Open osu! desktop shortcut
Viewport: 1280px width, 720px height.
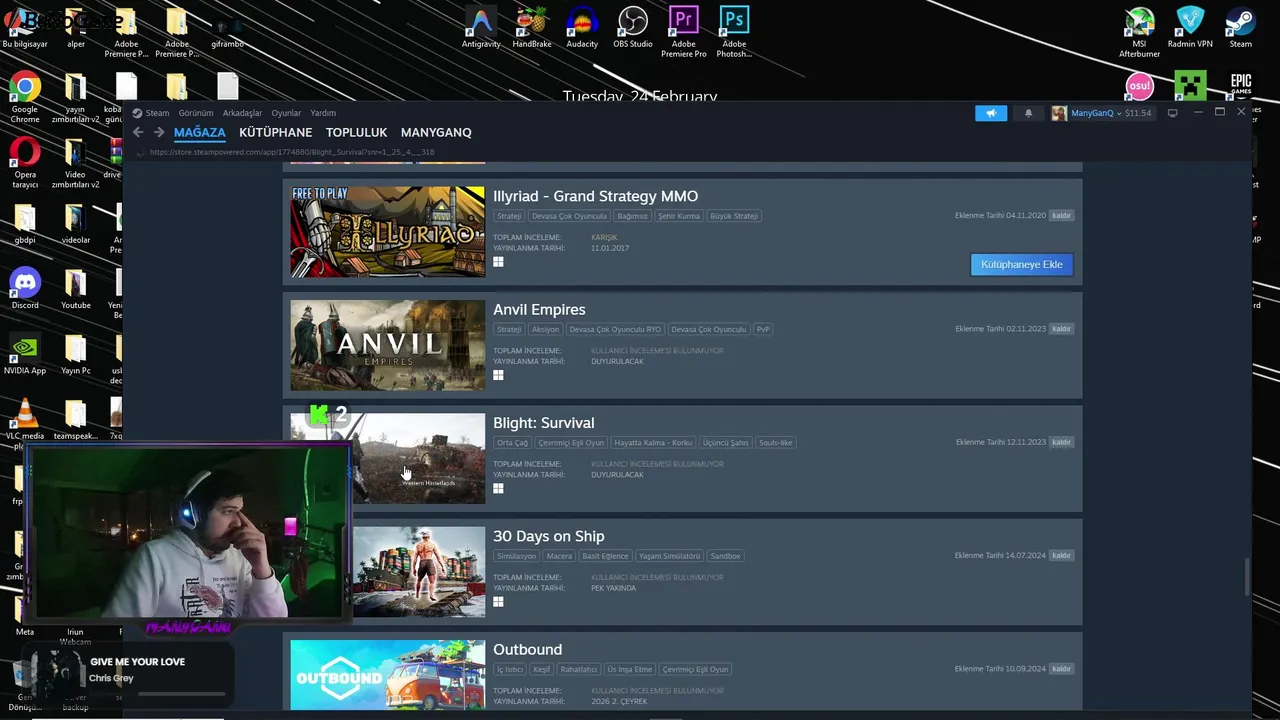(x=1140, y=86)
